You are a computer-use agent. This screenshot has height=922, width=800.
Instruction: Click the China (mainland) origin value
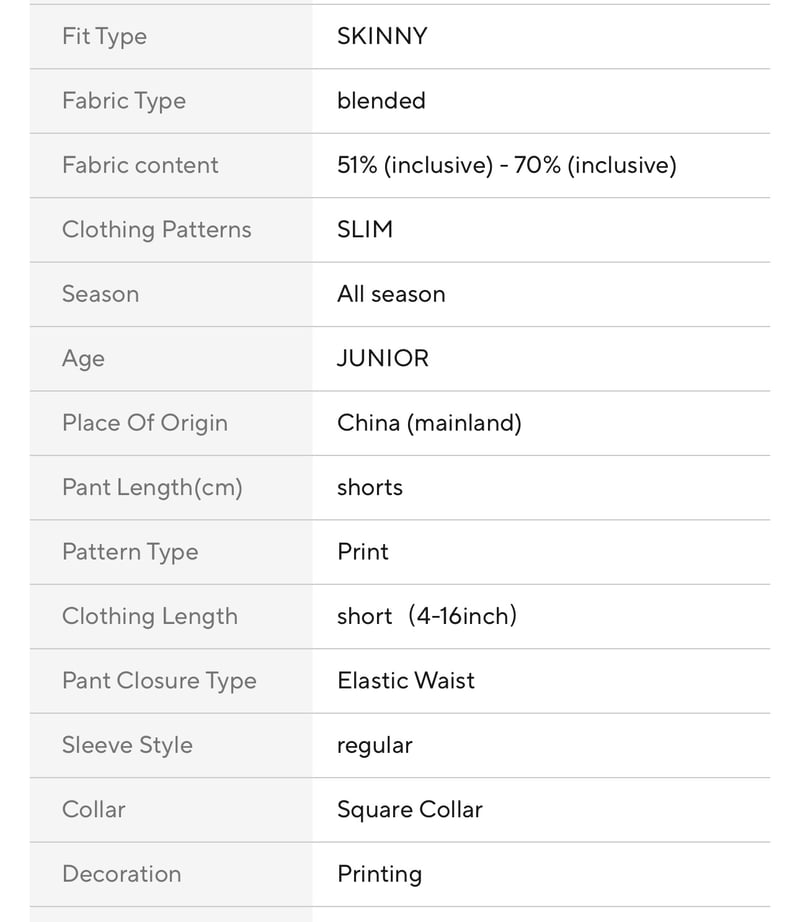[429, 423]
